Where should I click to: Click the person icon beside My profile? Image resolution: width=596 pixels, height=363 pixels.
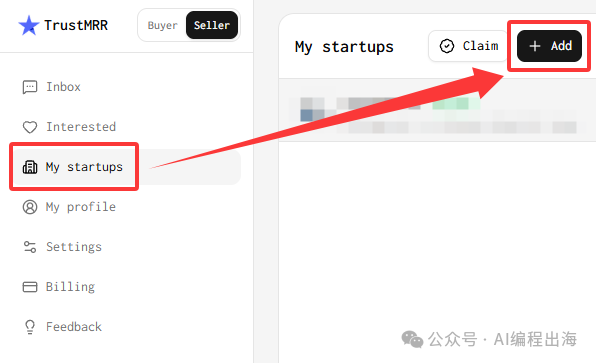[30, 207]
